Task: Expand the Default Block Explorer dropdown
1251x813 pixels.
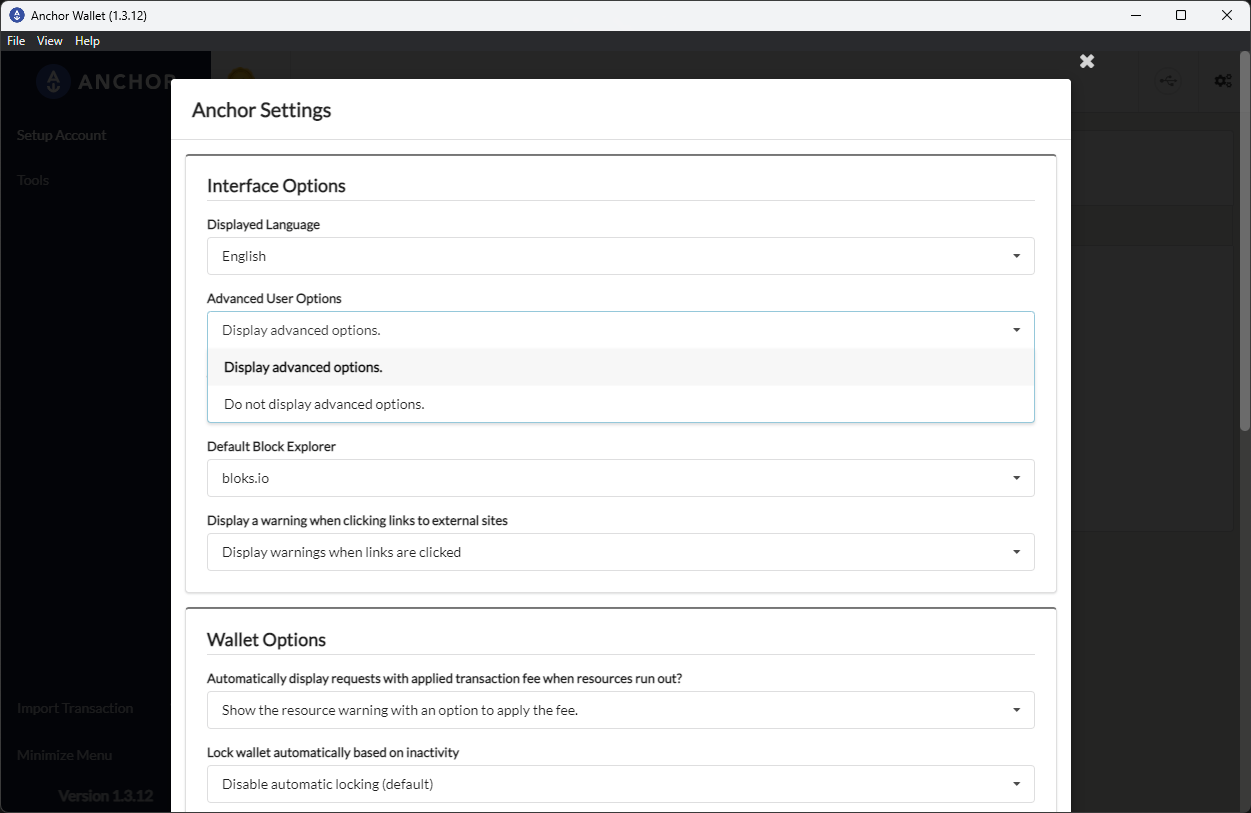Action: pyautogui.click(x=620, y=478)
